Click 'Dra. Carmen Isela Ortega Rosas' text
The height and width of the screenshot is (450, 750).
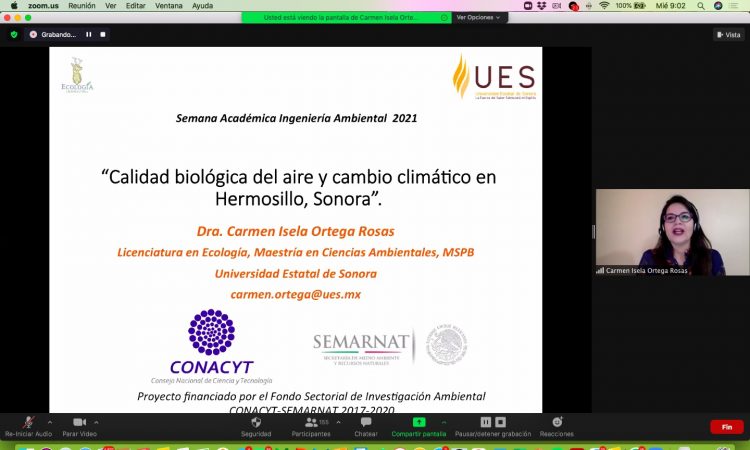click(296, 231)
